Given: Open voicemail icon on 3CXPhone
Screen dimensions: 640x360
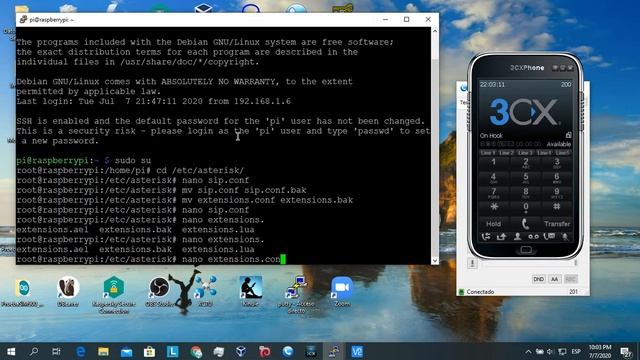Looking at the screenshot, I should [x=533, y=236].
